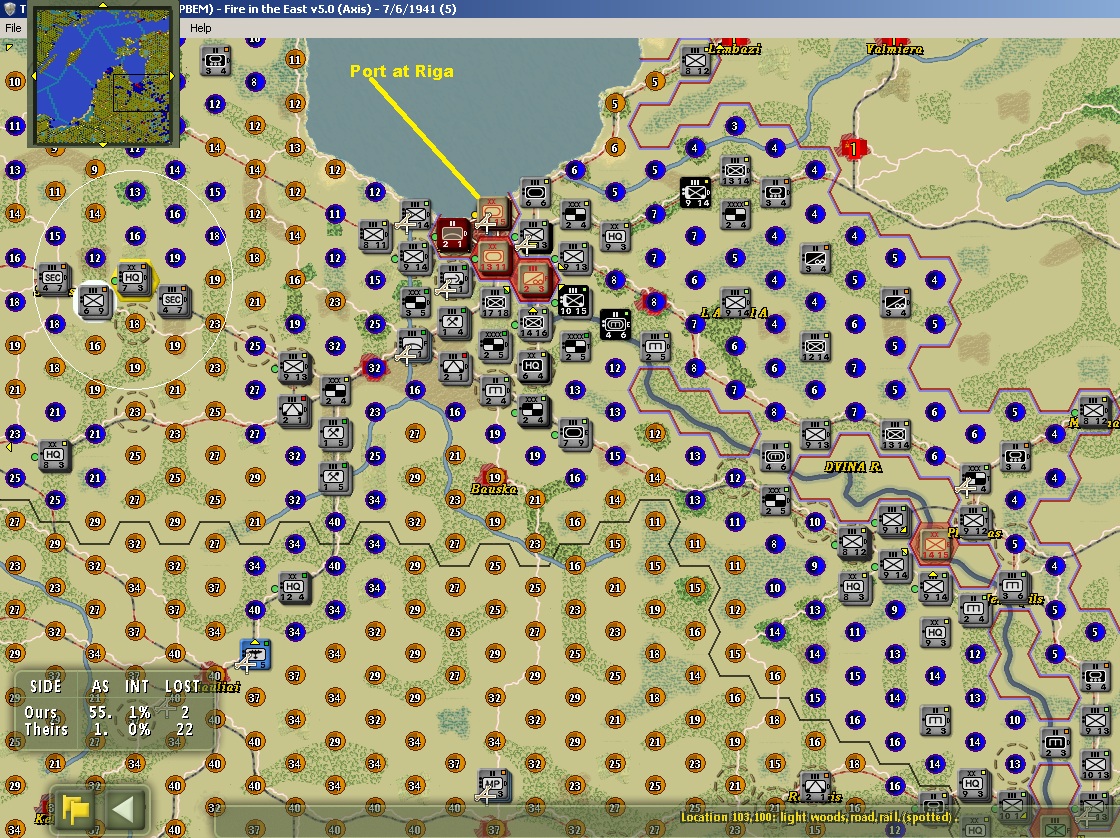This screenshot has height=838, width=1120.
Task: Click the minimap overview thumbnail
Action: click(x=103, y=74)
